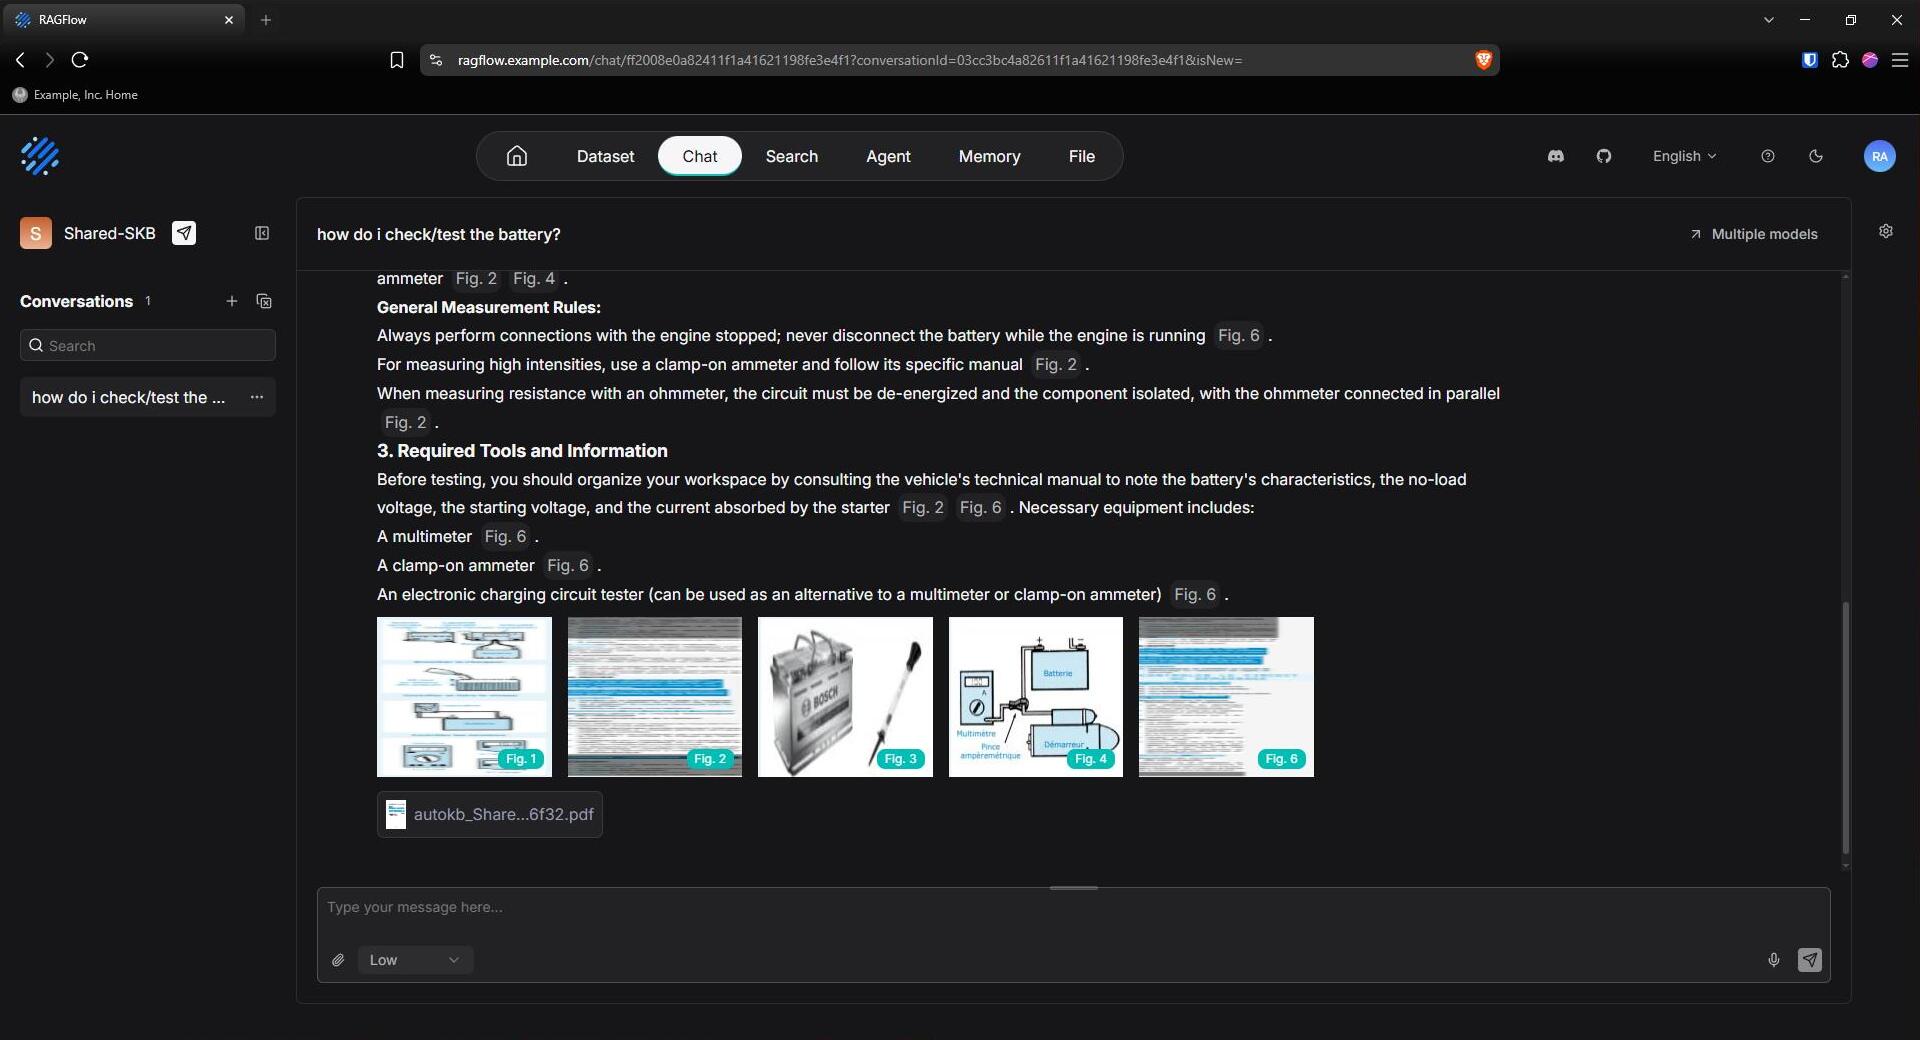View site information icon in address bar
This screenshot has height=1040, width=1920.
point(436,60)
